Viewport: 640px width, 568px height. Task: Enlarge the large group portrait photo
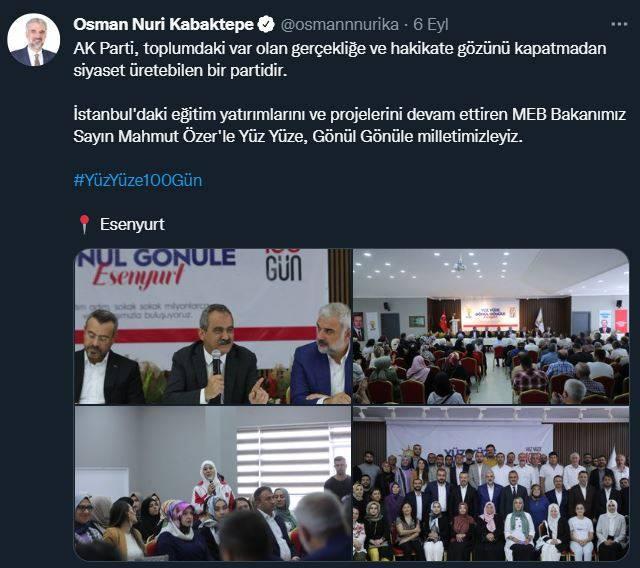click(491, 484)
